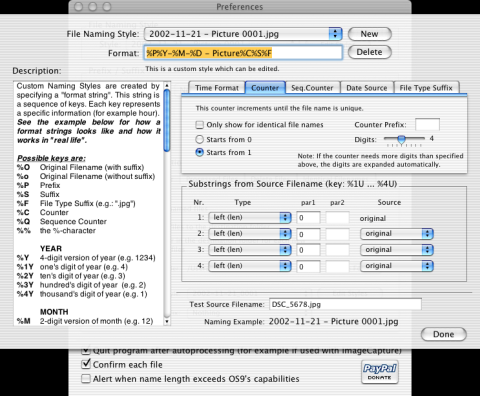Select the Starts from 1 option
This screenshot has width=480, height=396.
point(199,152)
